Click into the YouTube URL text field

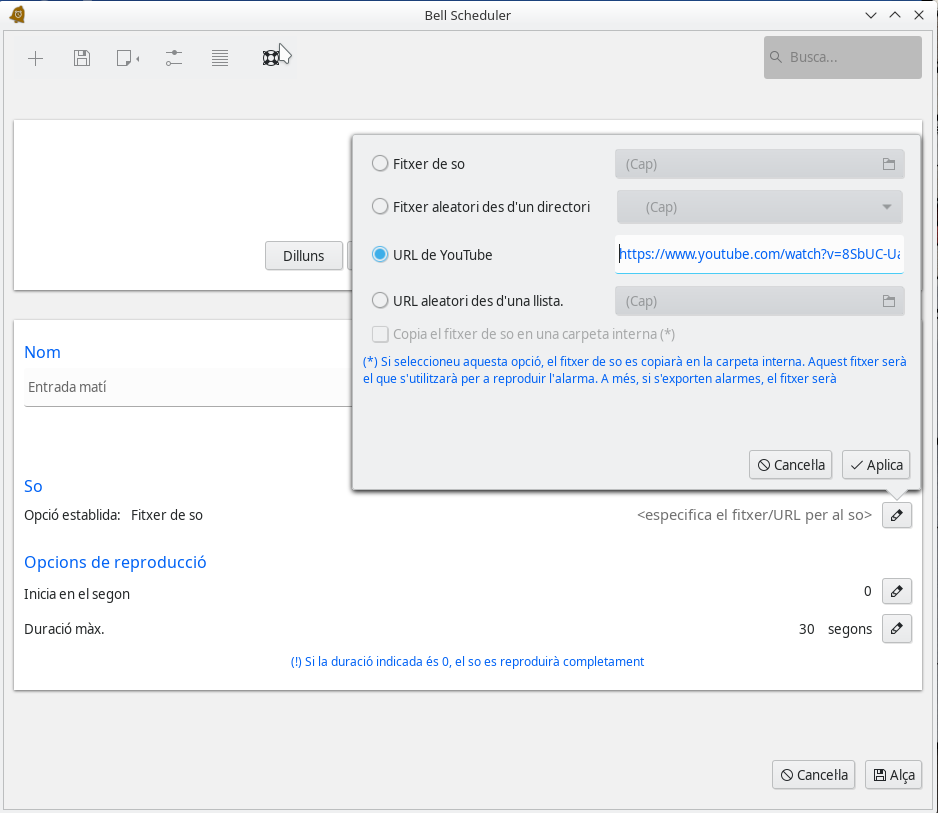pyautogui.click(x=760, y=255)
